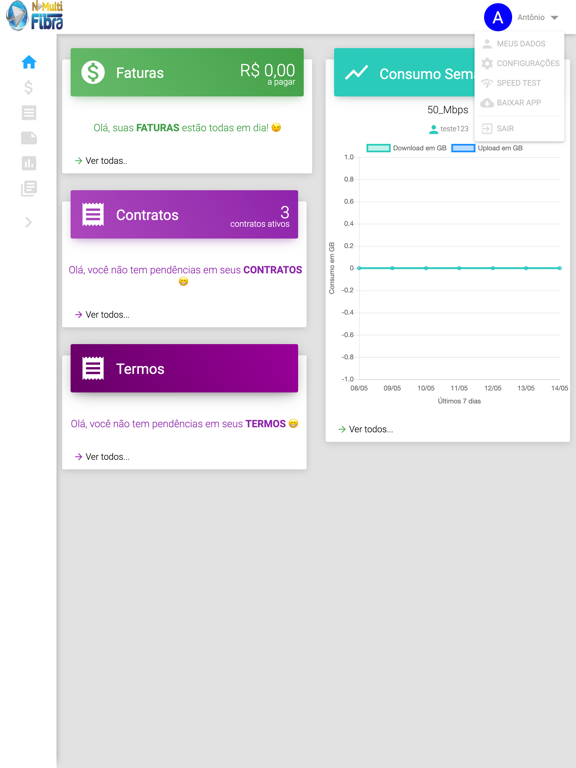Choose BAIXAR APP from the user menu

pos(519,102)
